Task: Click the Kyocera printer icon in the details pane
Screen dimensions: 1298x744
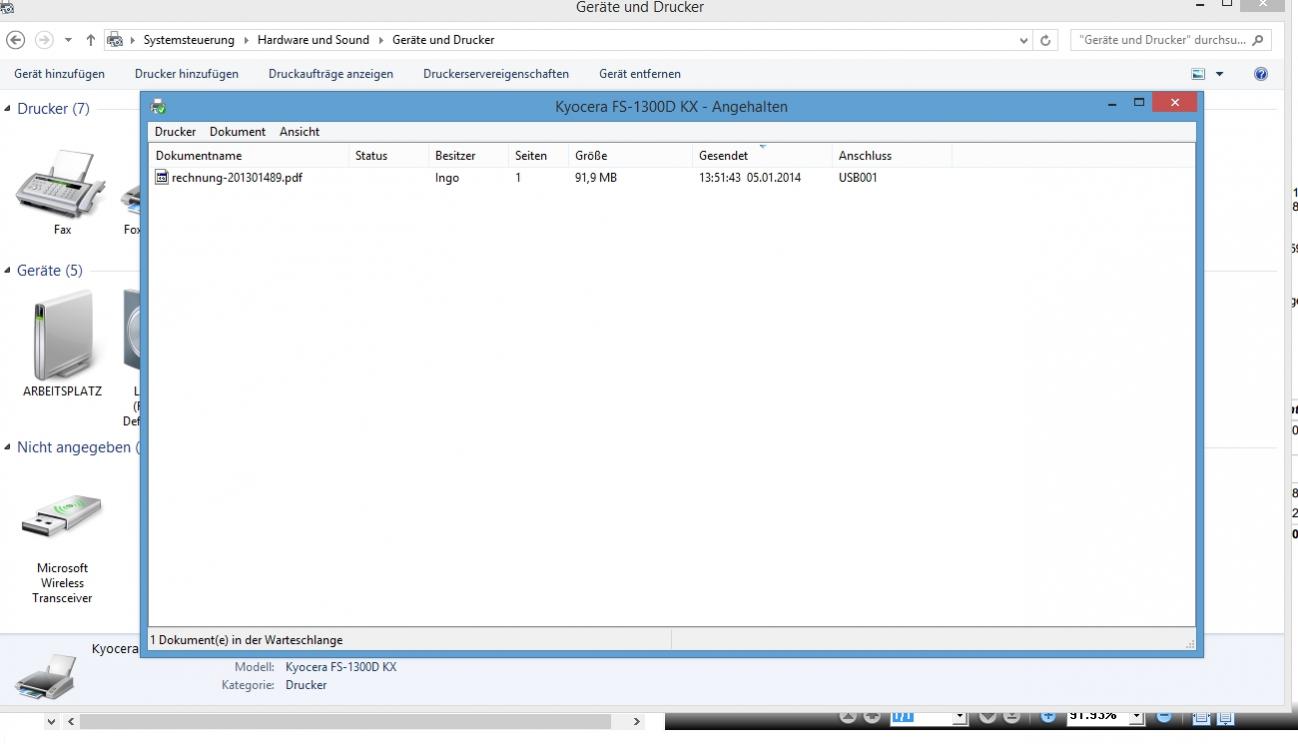Action: pos(46,676)
